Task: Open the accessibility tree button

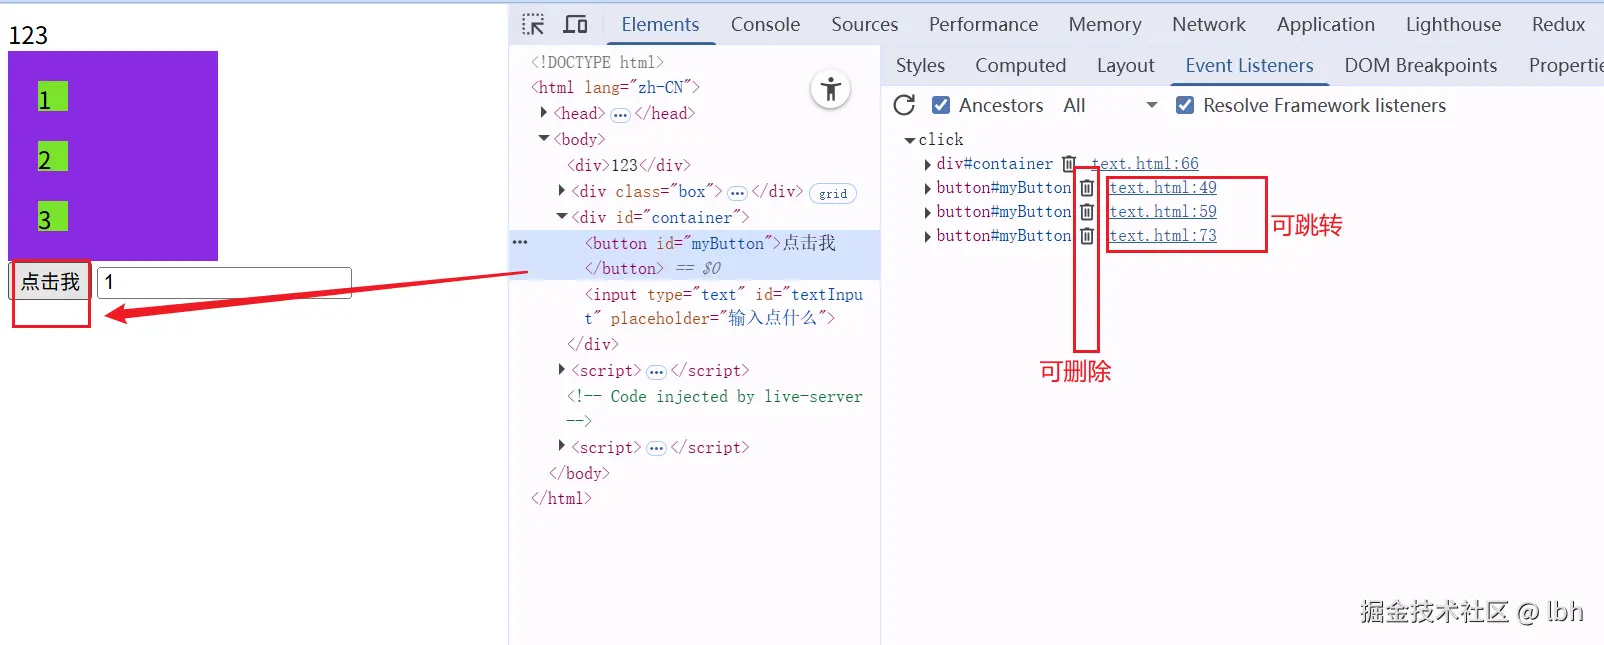Action: (830, 90)
